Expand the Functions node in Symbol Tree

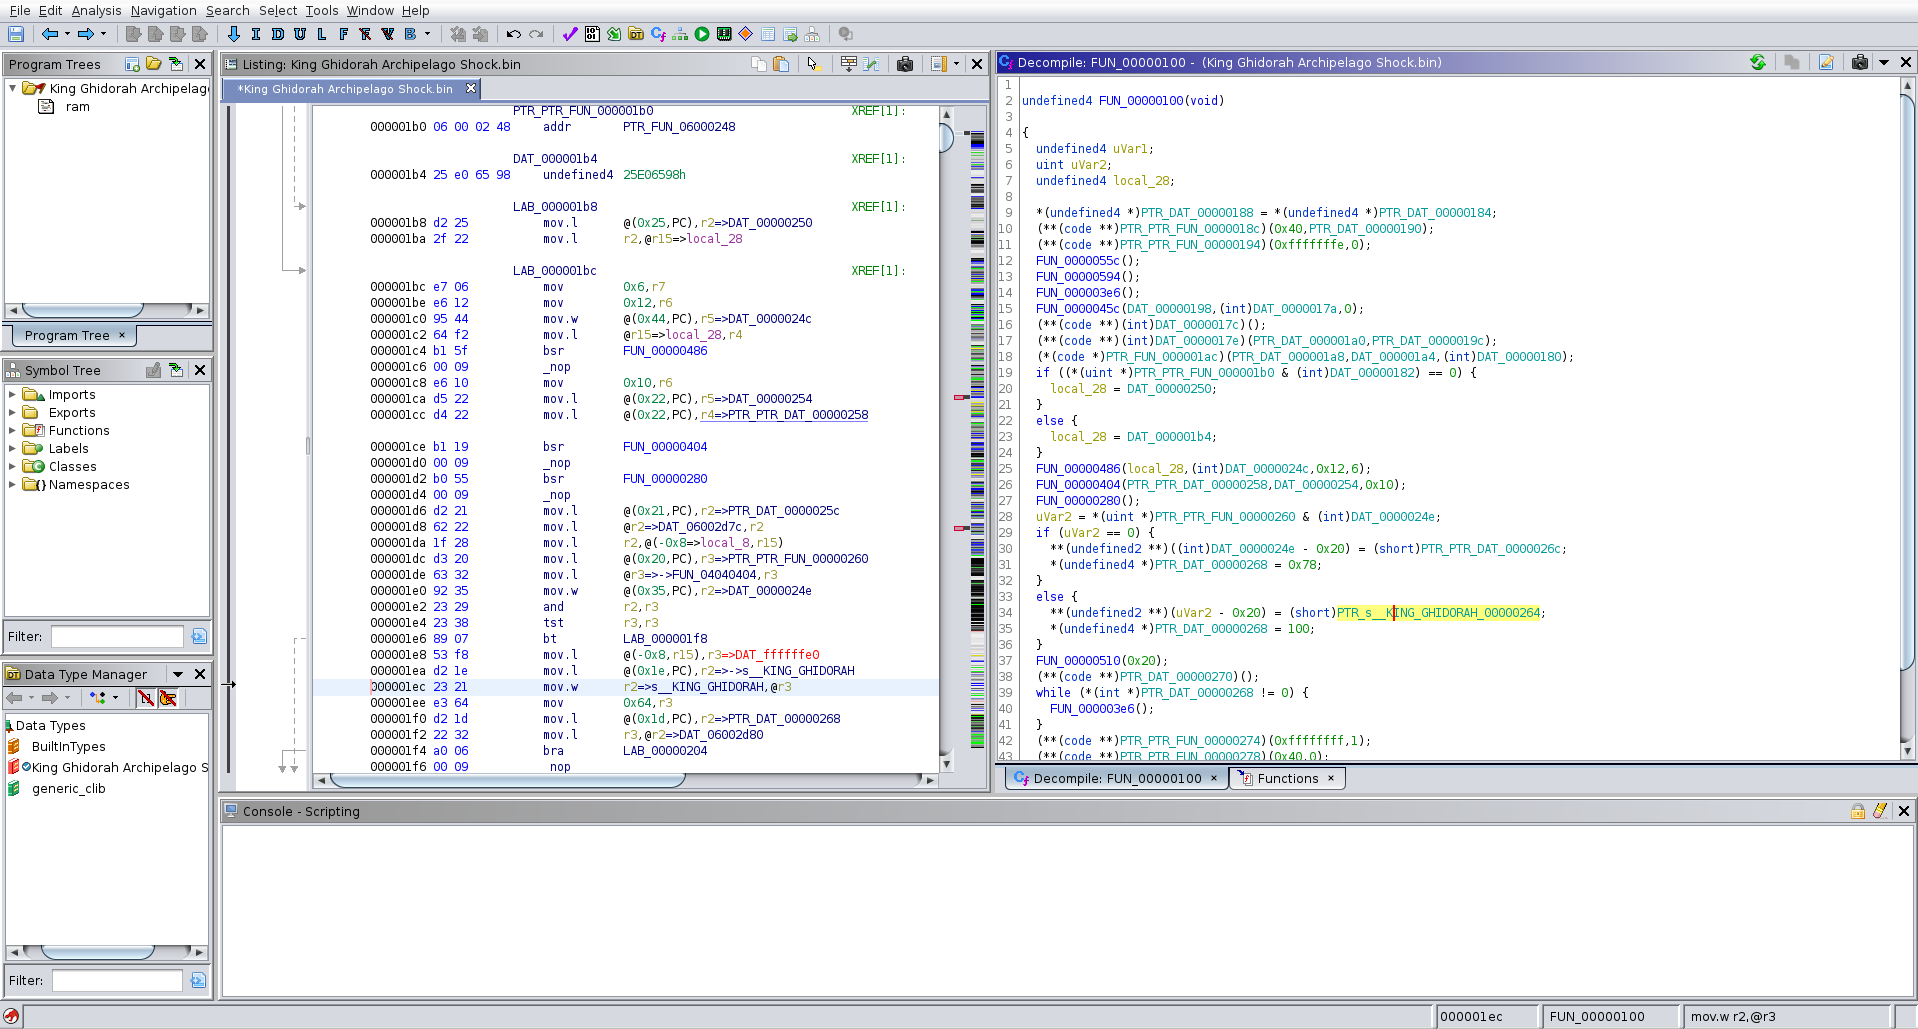click(x=12, y=431)
